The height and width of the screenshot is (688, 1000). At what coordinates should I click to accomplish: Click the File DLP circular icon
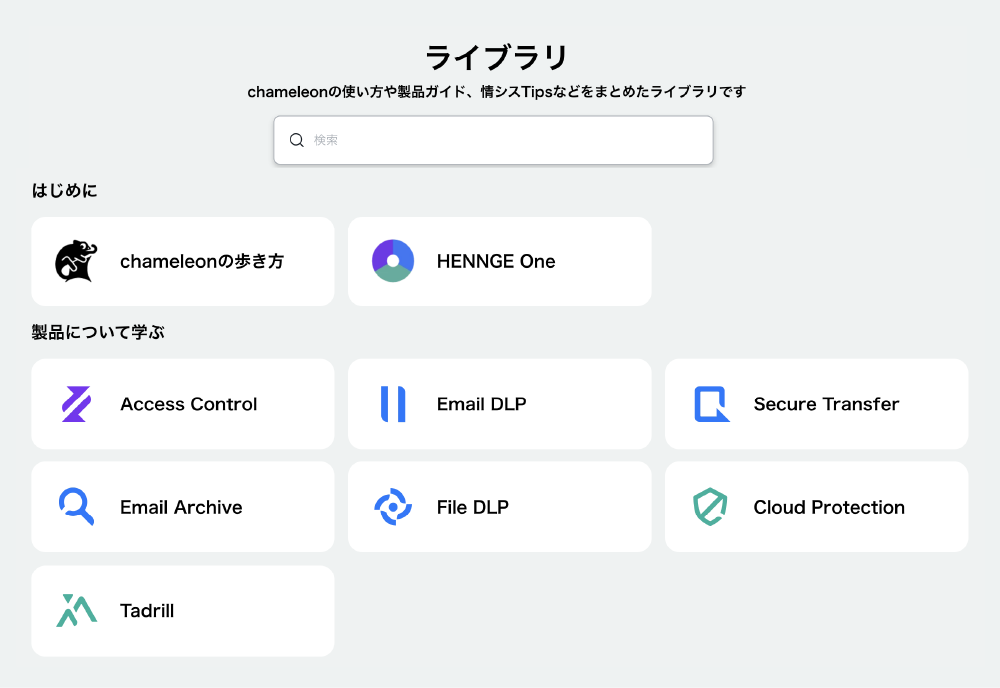[393, 507]
